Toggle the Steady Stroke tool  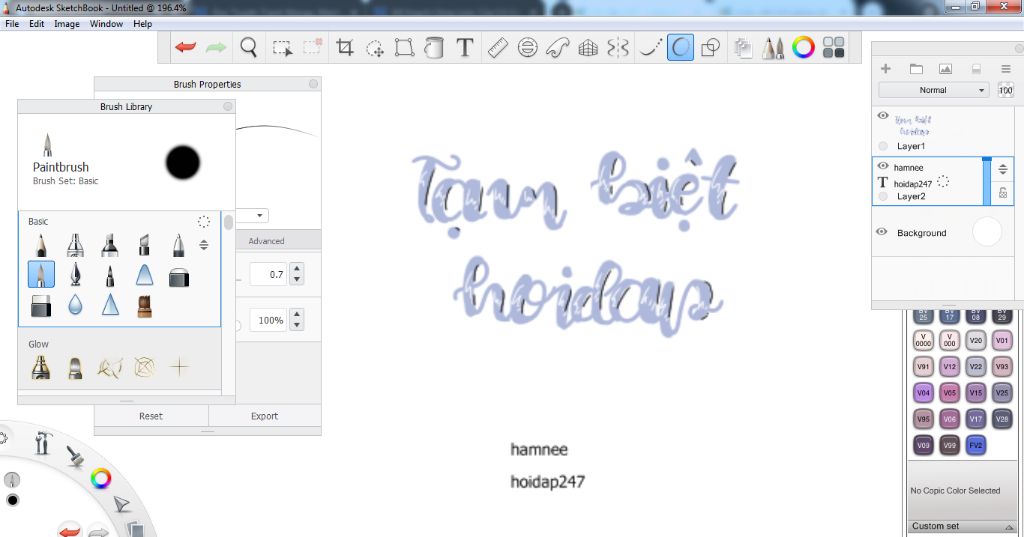[x=650, y=48]
